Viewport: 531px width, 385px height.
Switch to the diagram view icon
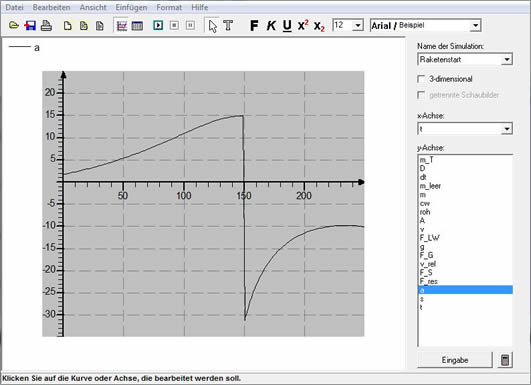[x=122, y=26]
